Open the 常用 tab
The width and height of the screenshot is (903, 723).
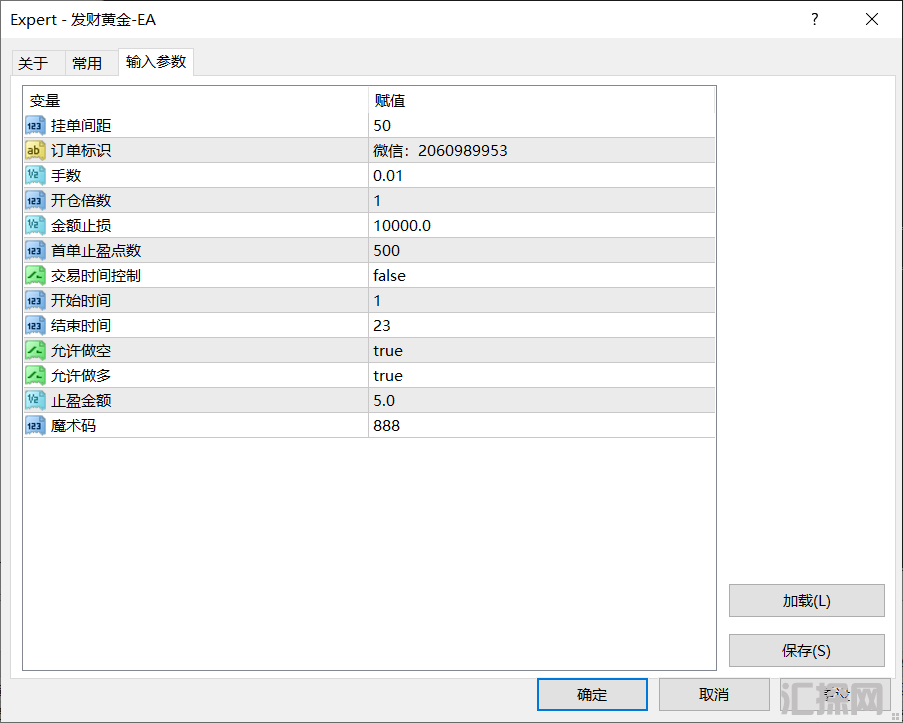[87, 63]
